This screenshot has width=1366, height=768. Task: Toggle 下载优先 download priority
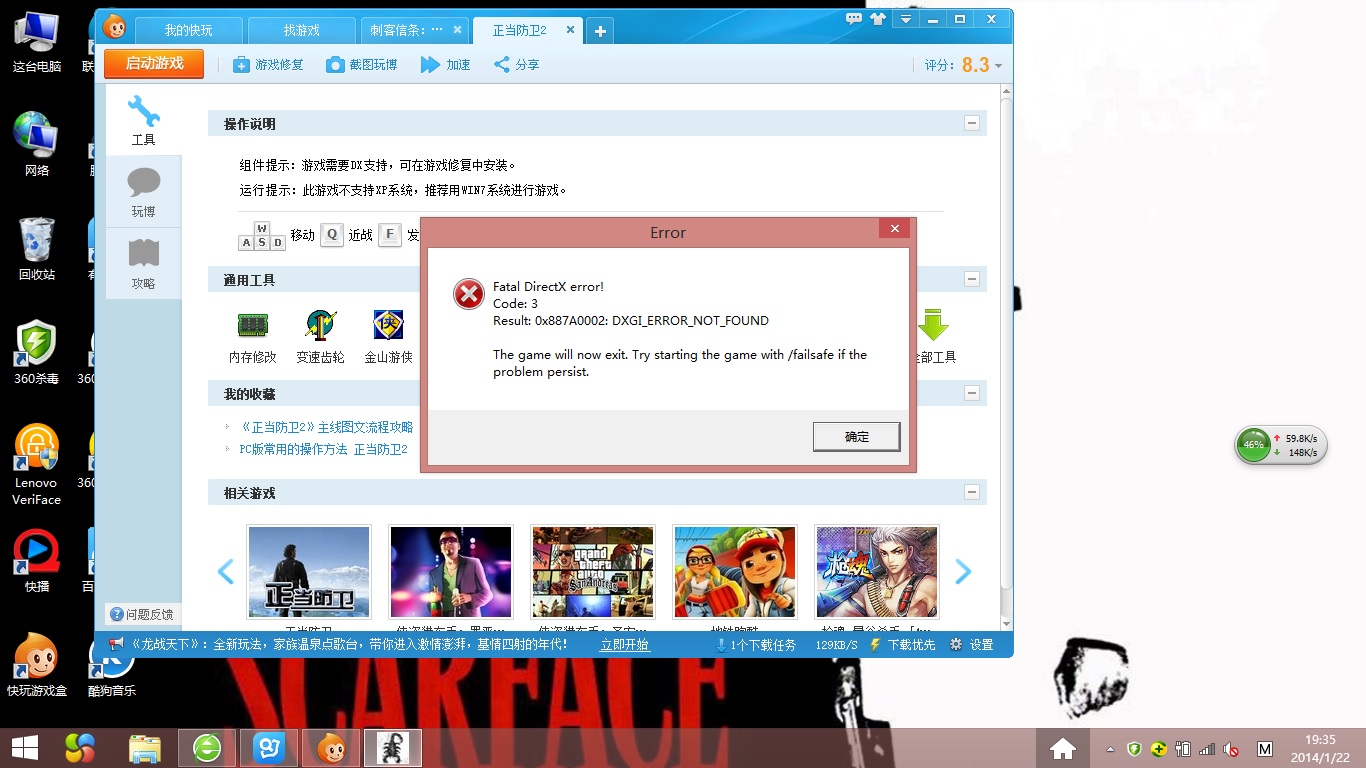click(x=902, y=645)
